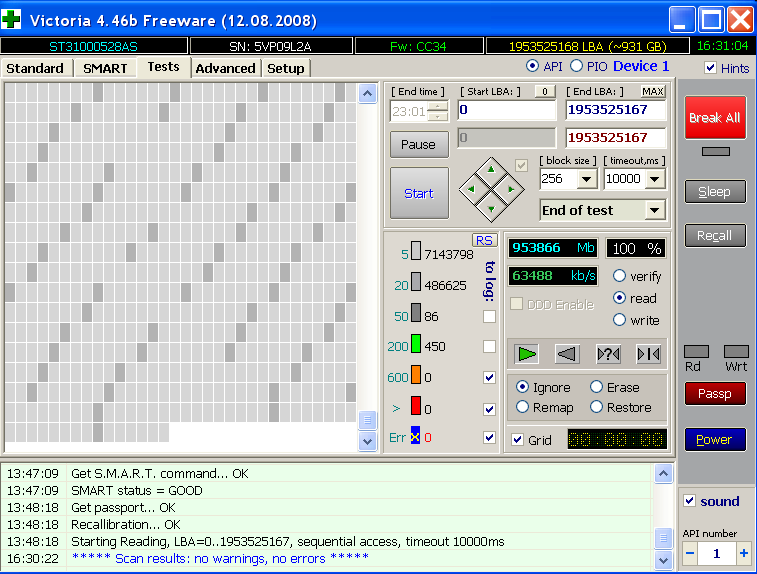Viewport: 757px width, 574px height.
Task: Click the green play scan icon
Action: (527, 353)
